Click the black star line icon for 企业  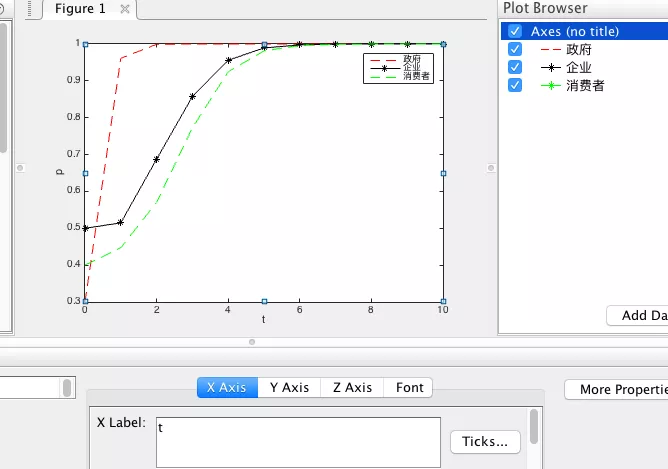pyautogui.click(x=550, y=67)
